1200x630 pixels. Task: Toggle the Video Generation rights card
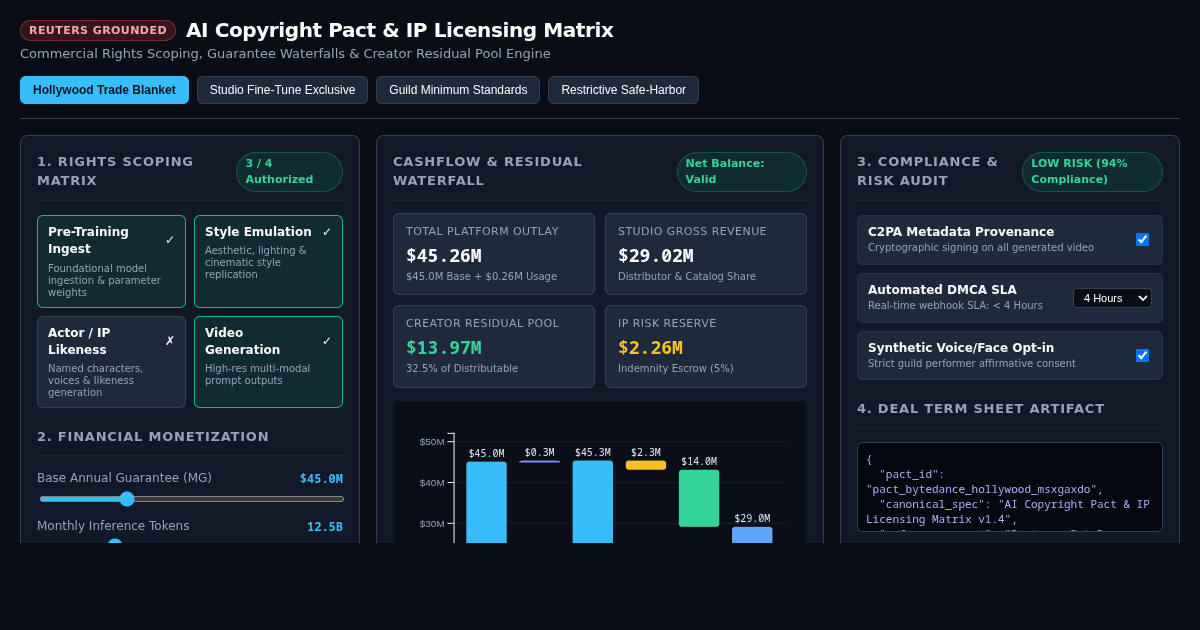tap(268, 362)
